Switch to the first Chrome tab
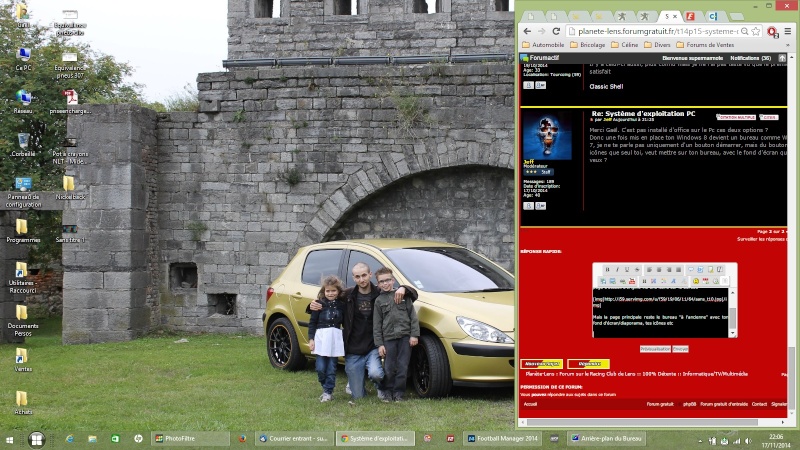The height and width of the screenshot is (450, 800). point(532,16)
